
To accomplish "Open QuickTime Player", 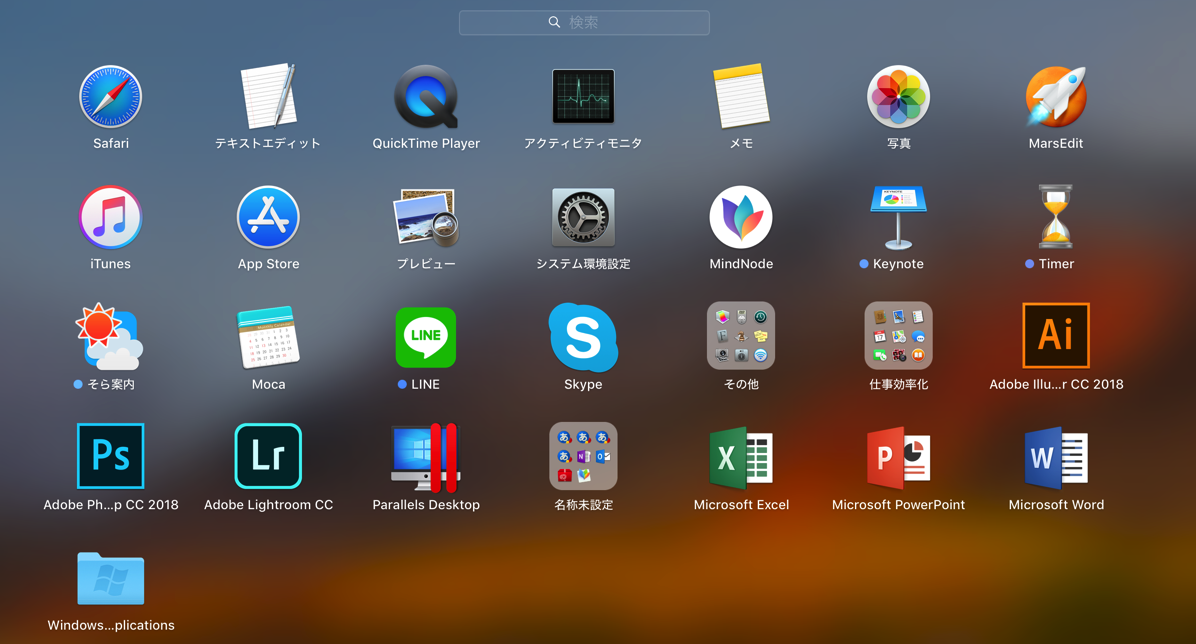I will (x=426, y=97).
